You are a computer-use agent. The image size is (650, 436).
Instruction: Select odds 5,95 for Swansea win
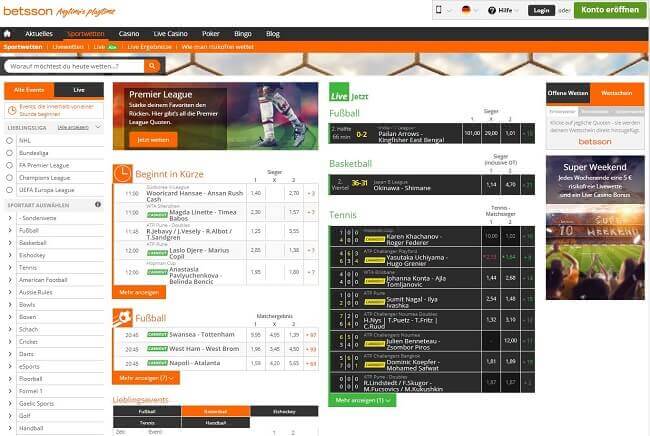coord(256,334)
